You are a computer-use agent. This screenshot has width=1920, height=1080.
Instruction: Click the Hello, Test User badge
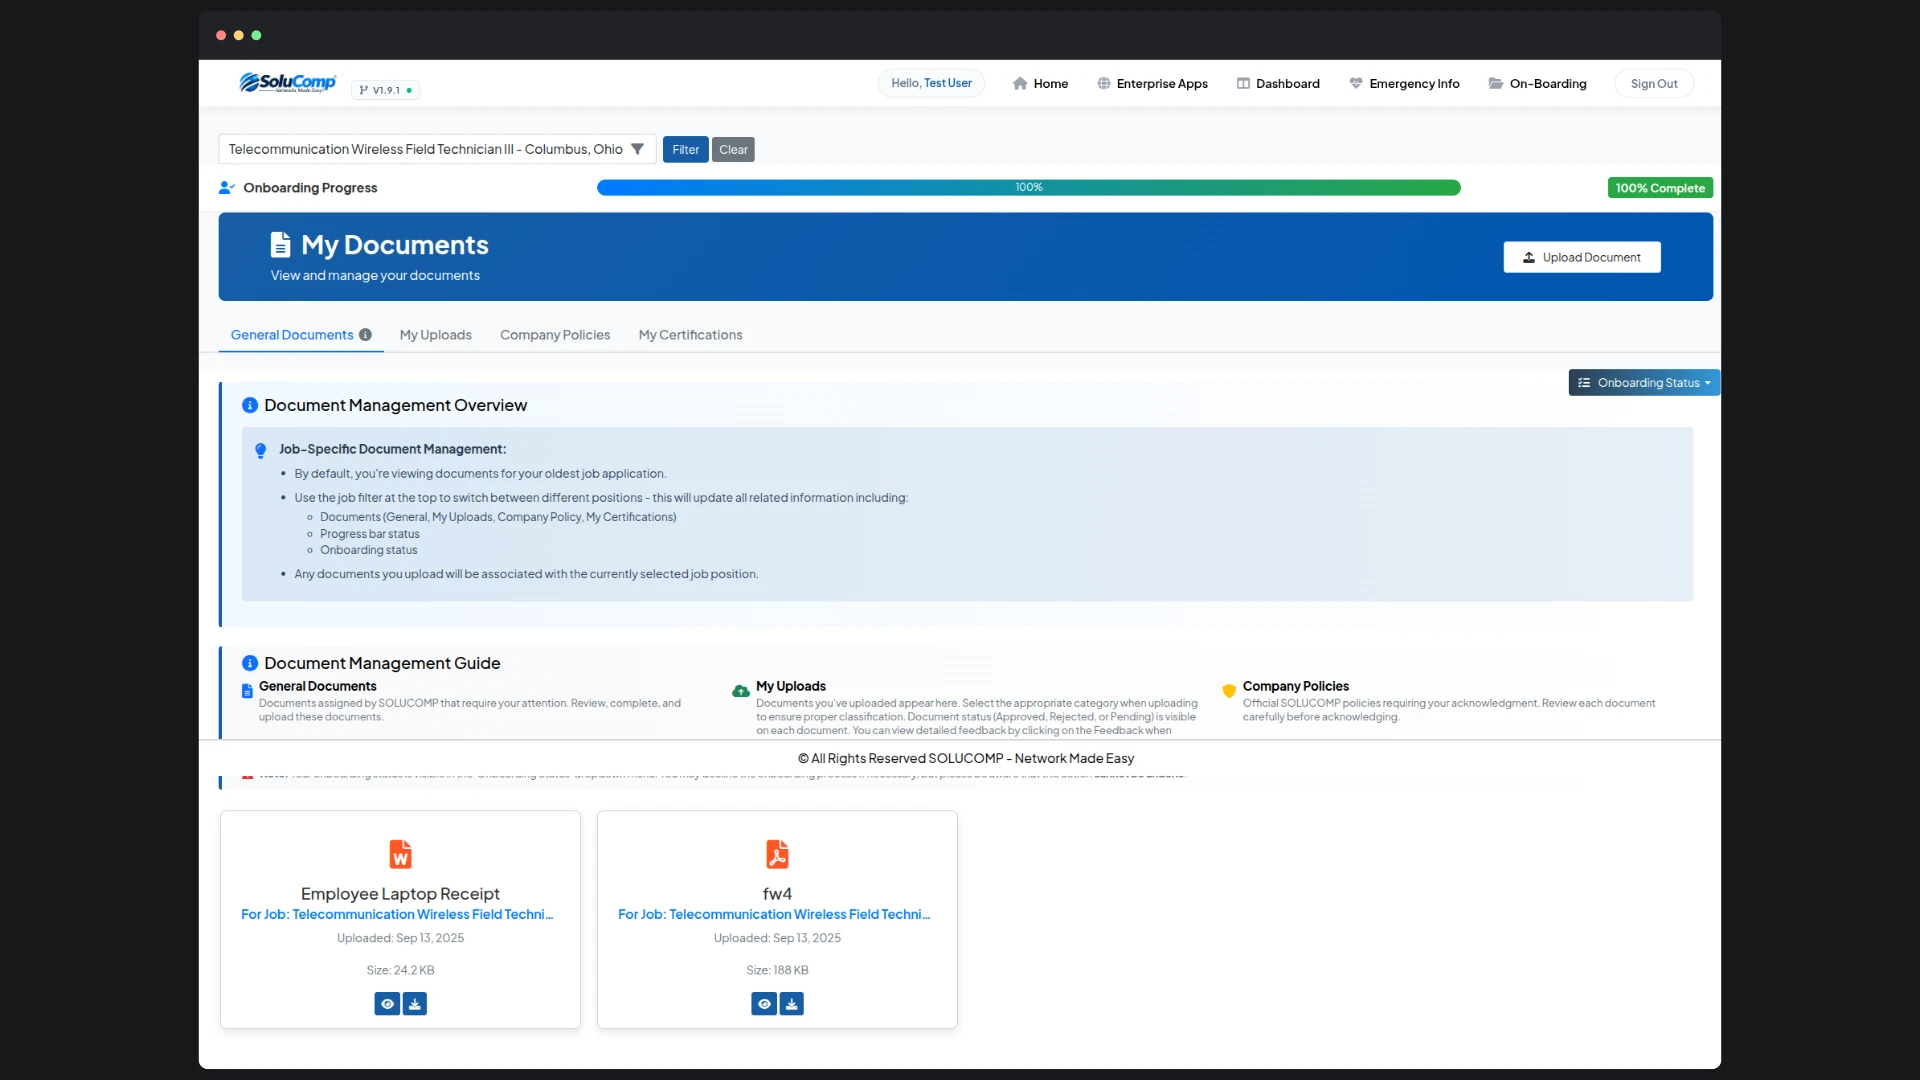pyautogui.click(x=931, y=83)
